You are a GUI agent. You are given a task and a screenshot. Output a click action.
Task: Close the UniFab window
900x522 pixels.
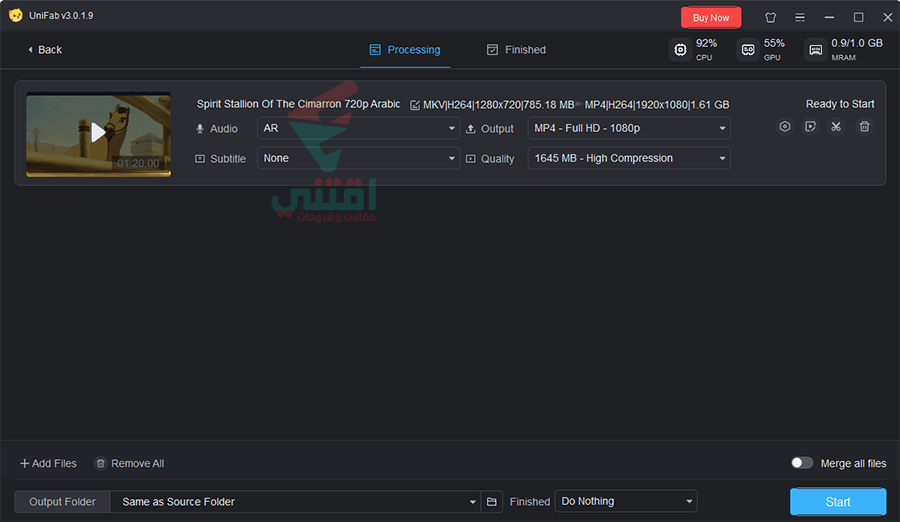pyautogui.click(x=887, y=17)
